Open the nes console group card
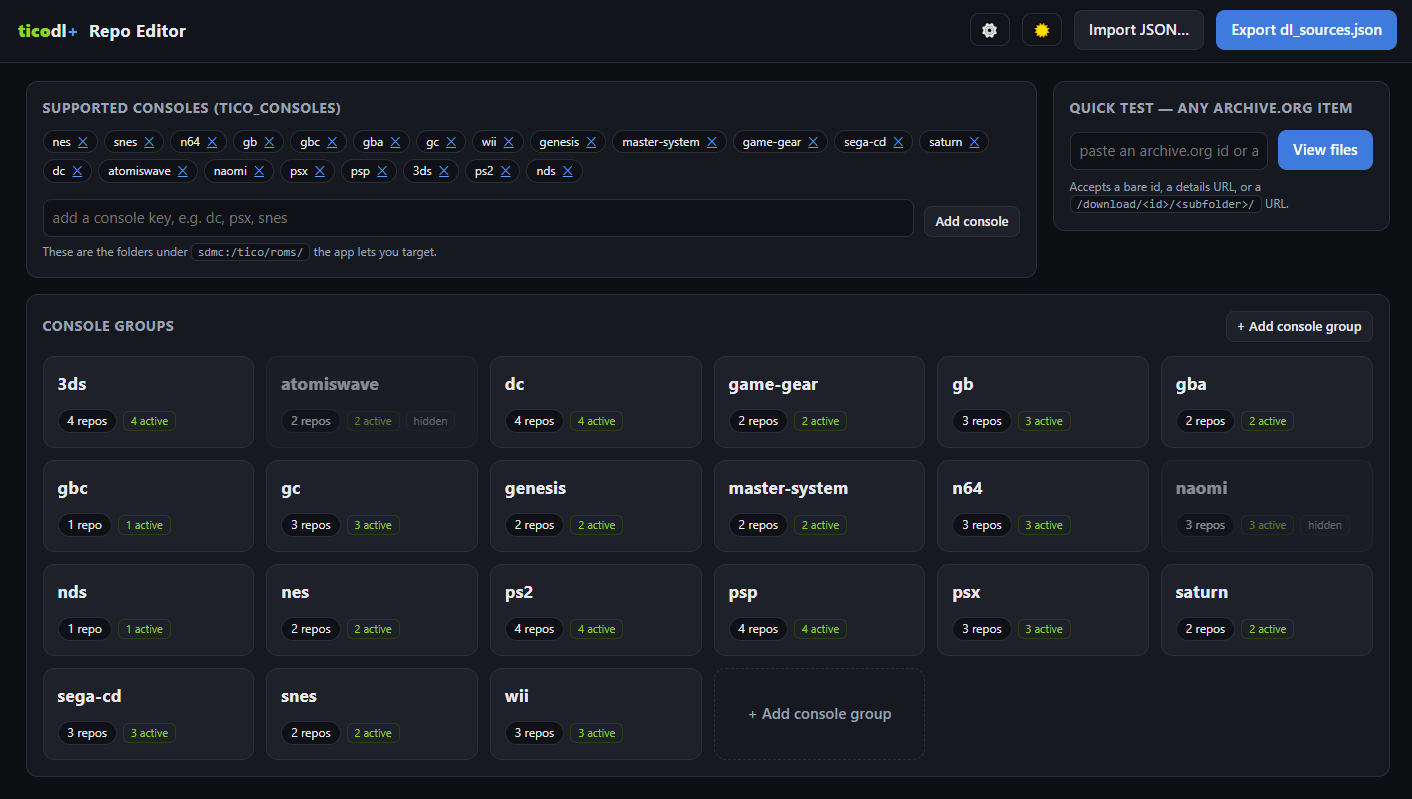1412x799 pixels. click(x=372, y=610)
